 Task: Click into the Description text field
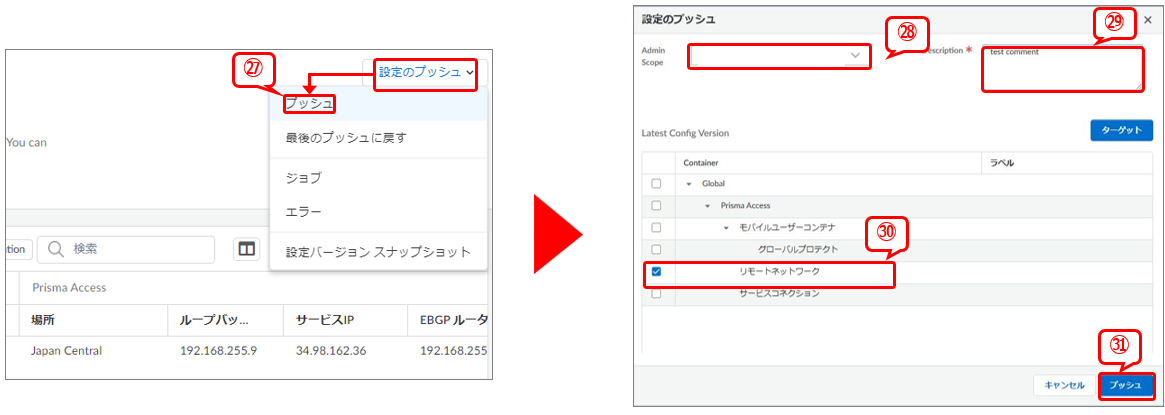click(x=1061, y=70)
